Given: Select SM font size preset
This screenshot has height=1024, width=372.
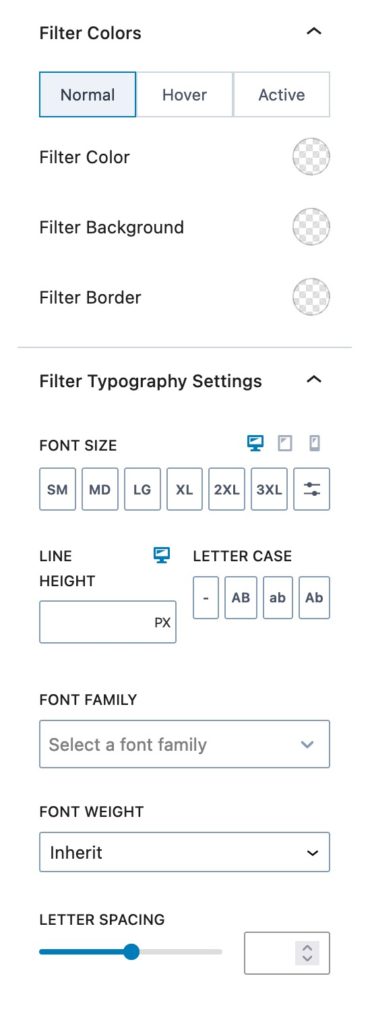Looking at the screenshot, I should 57,488.
